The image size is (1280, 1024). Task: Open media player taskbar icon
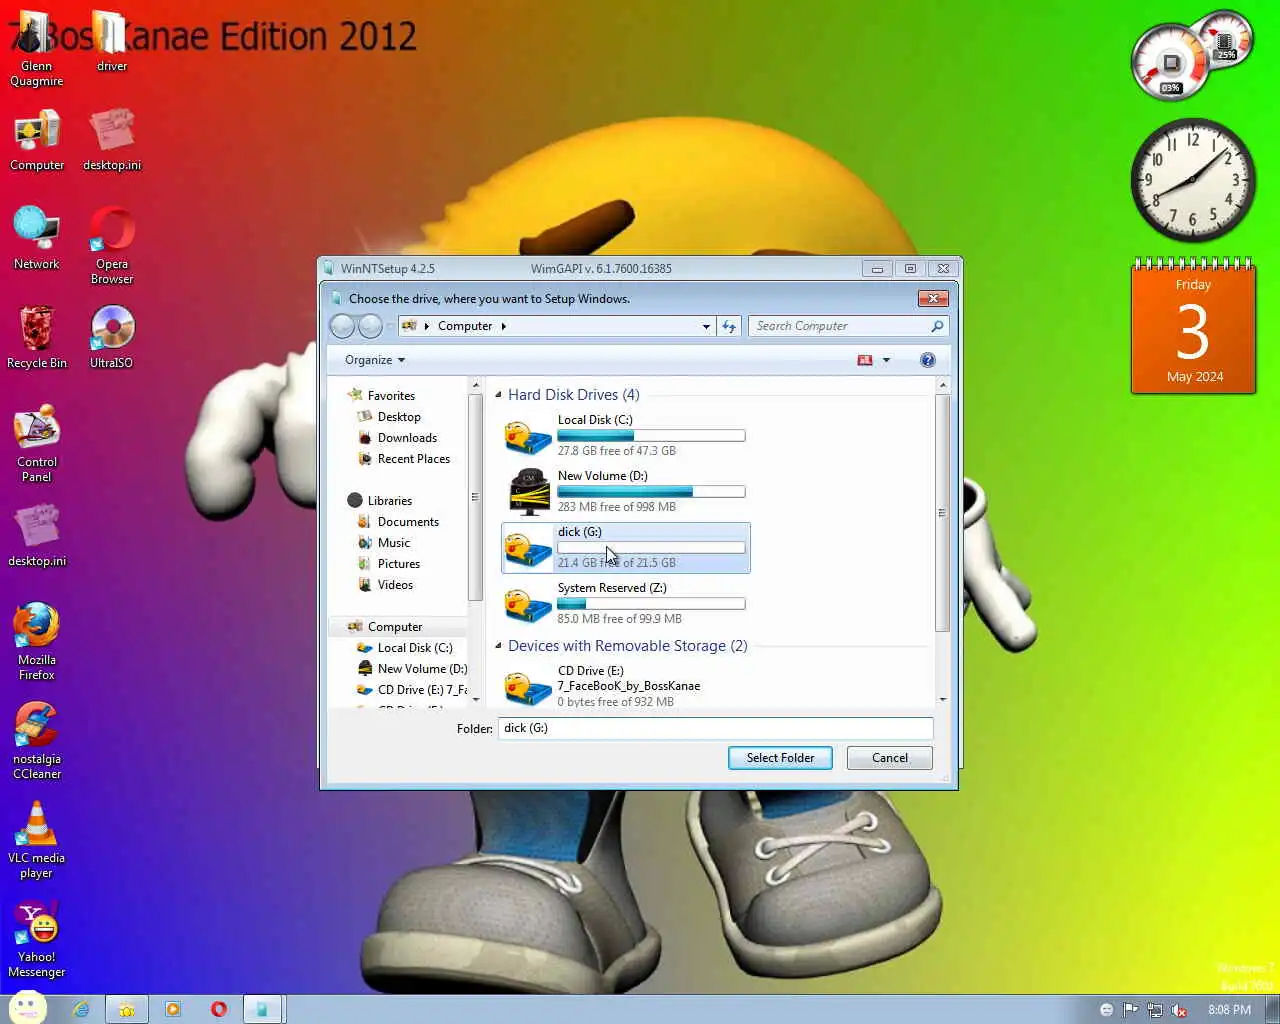(173, 1009)
